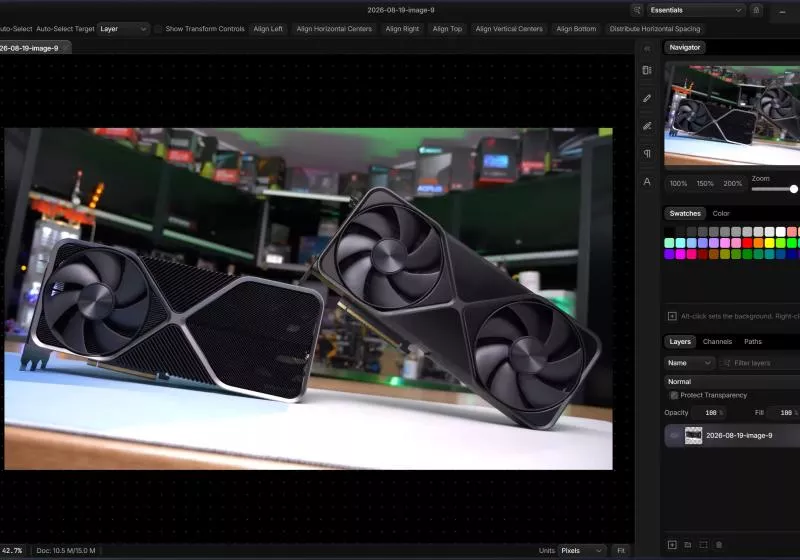Set navigator zoom to 150%
The height and width of the screenshot is (560, 800).
coord(705,184)
